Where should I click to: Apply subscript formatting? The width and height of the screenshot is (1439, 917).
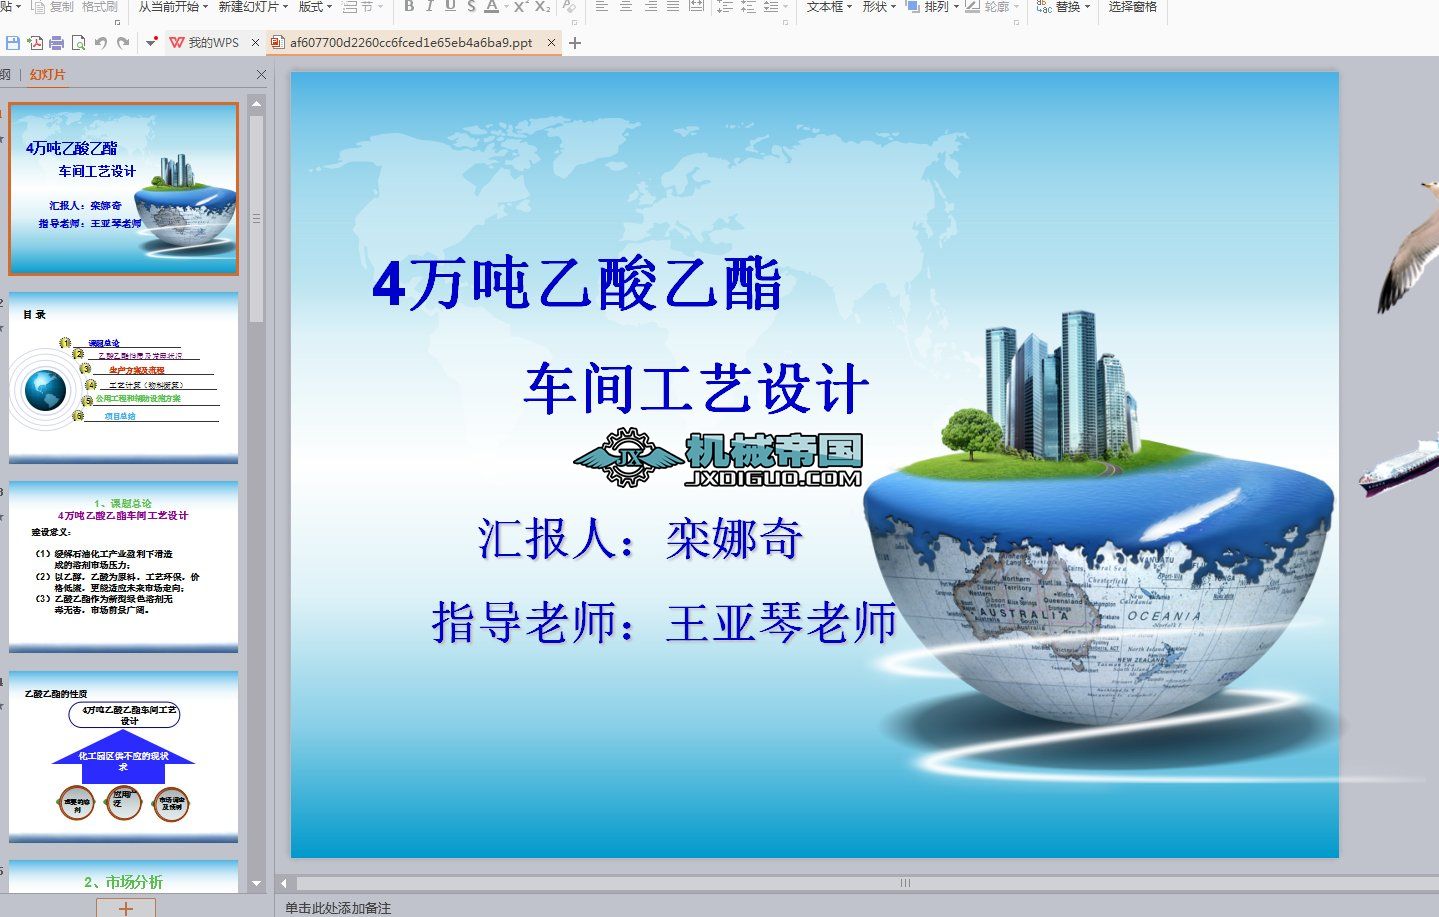pos(542,6)
